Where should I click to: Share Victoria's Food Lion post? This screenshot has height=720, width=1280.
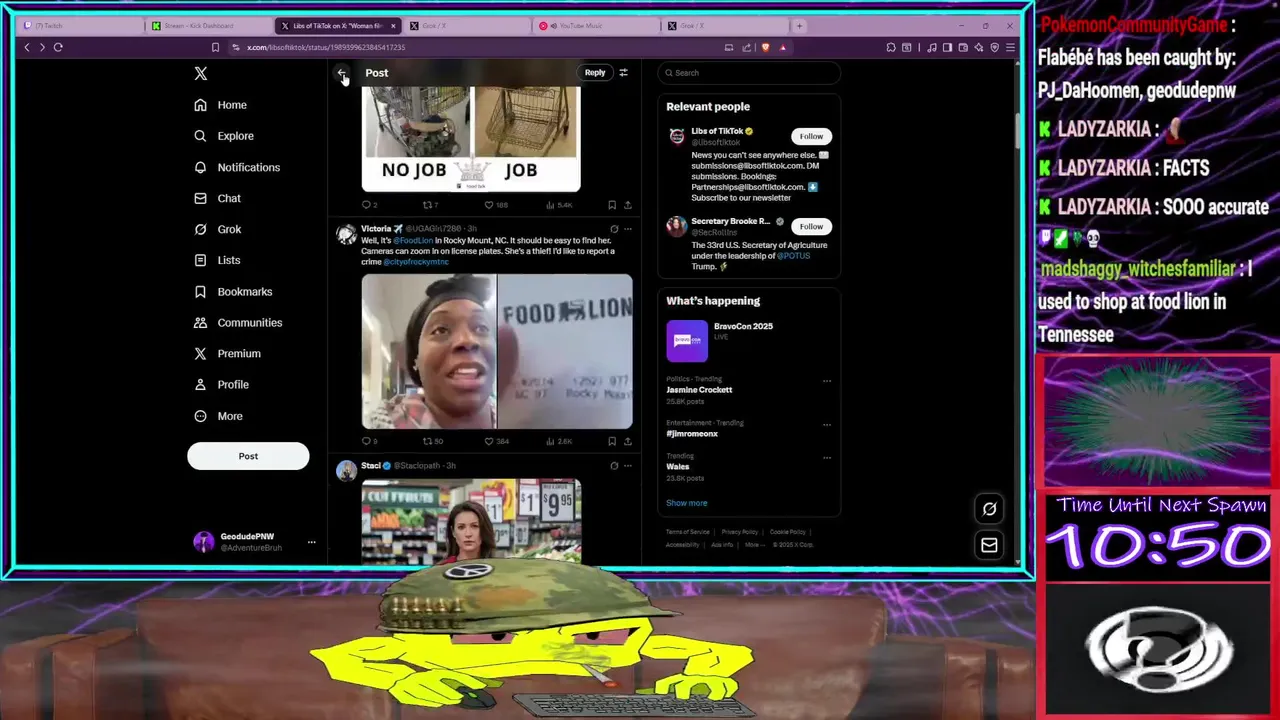coord(628,441)
